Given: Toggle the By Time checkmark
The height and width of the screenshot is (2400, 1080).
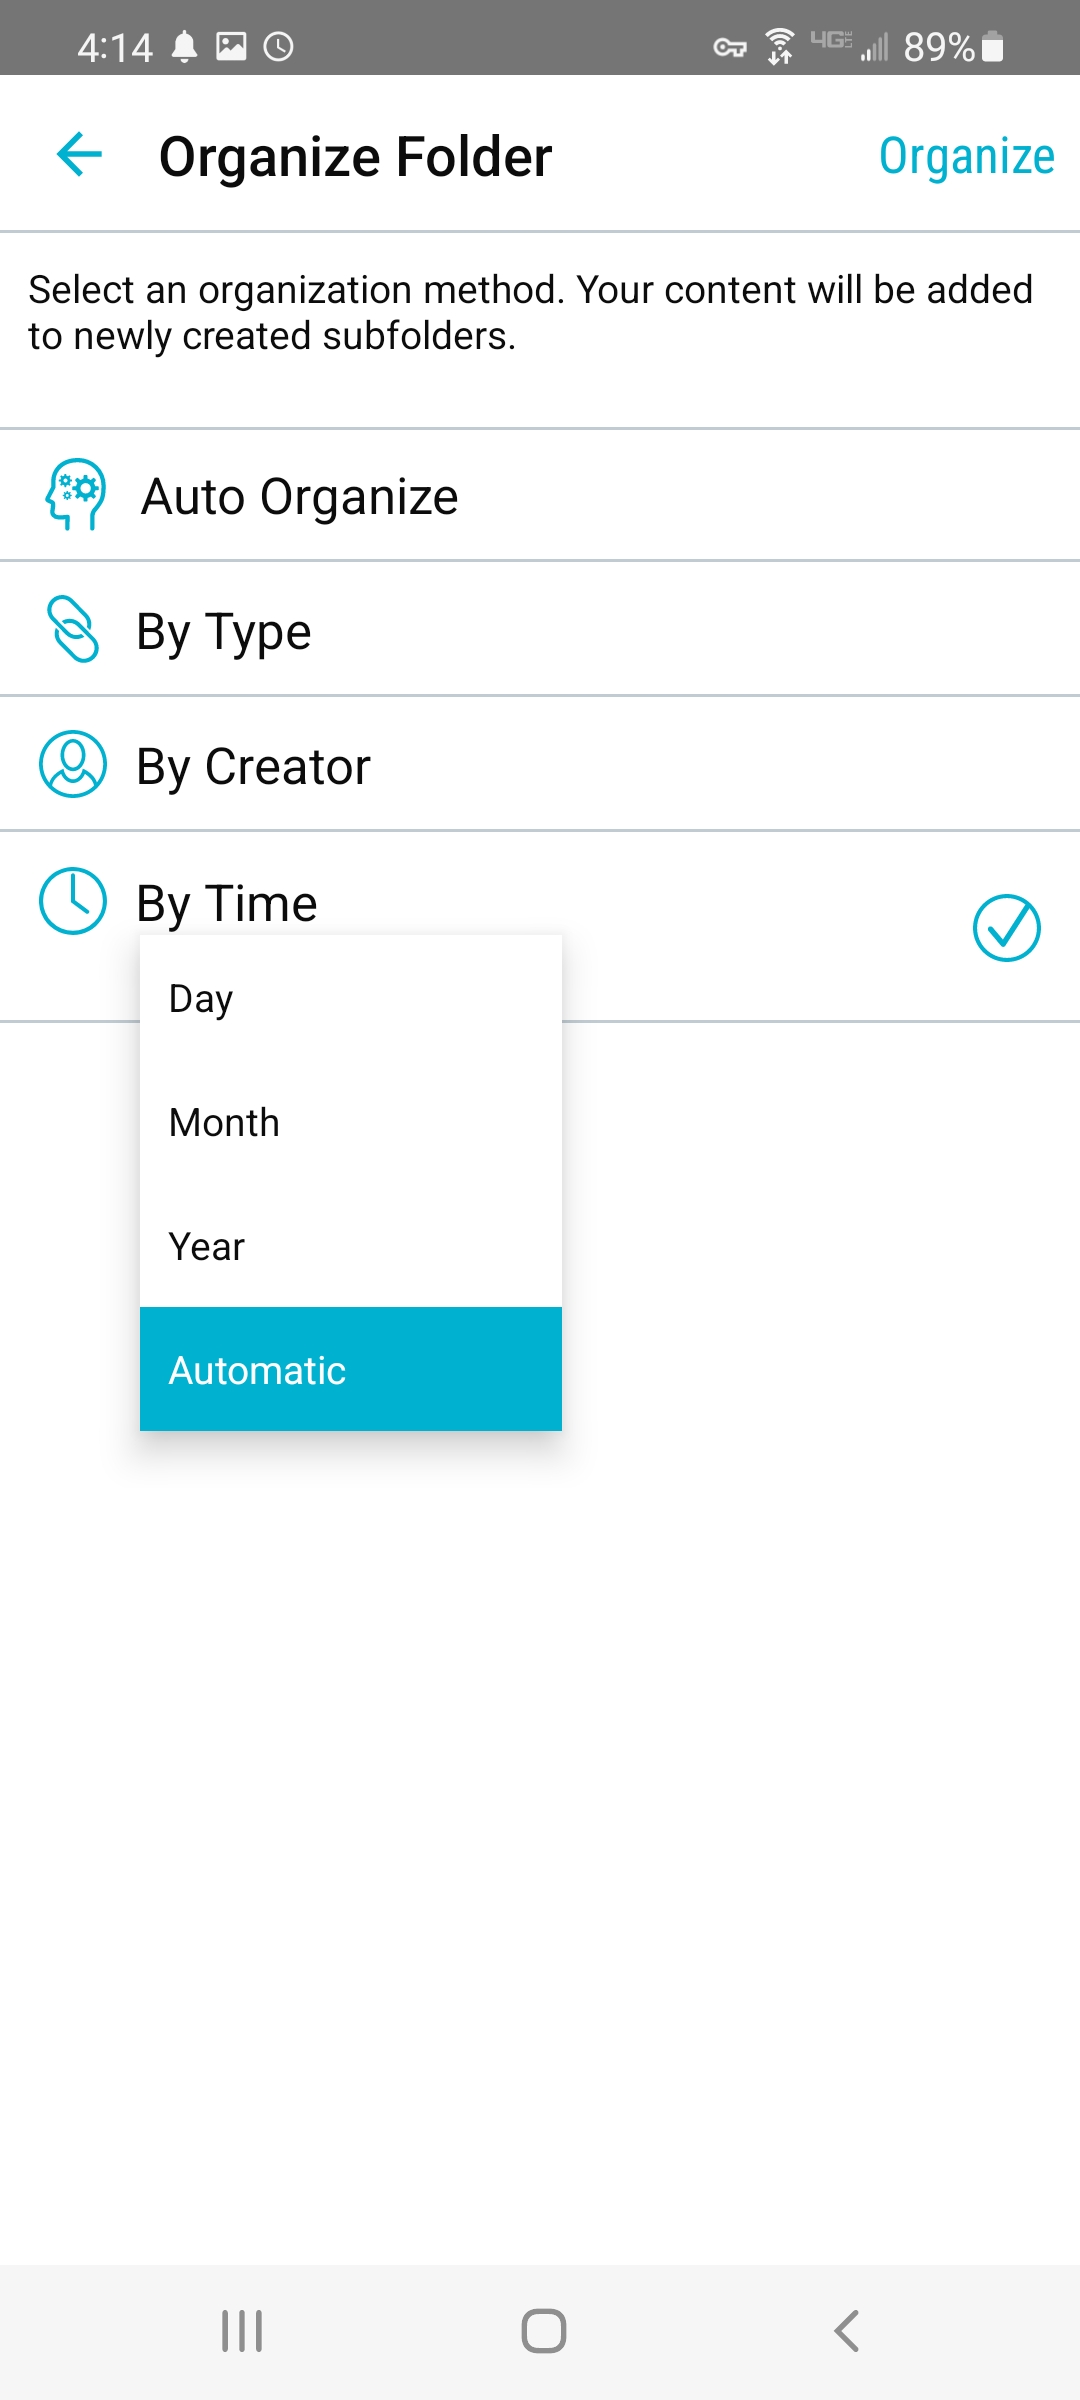Looking at the screenshot, I should [x=1007, y=928].
